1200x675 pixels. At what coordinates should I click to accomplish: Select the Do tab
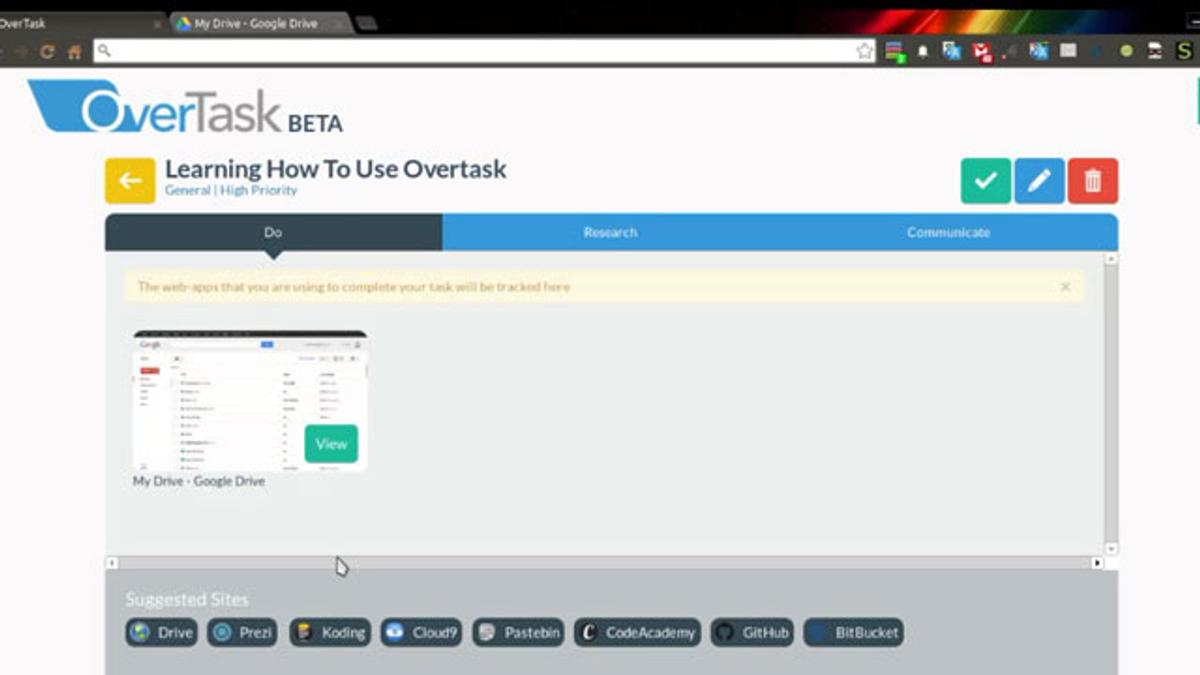[x=273, y=232]
